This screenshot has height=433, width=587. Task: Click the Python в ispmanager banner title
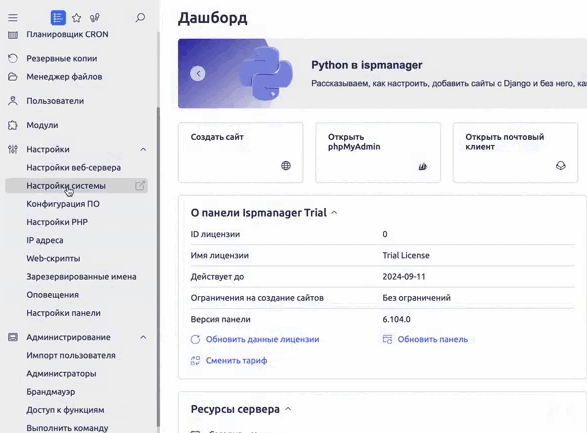pos(367,65)
